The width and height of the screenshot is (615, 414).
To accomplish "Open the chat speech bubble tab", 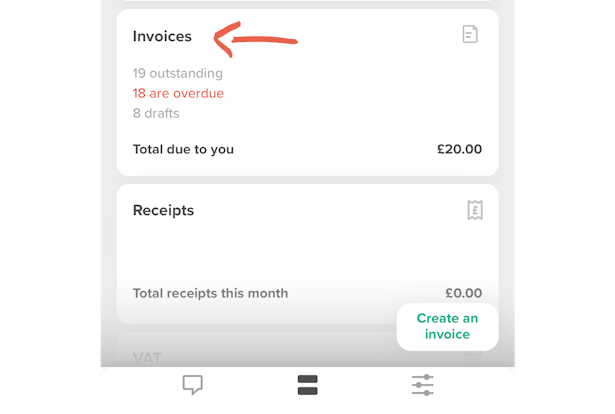I will point(193,385).
